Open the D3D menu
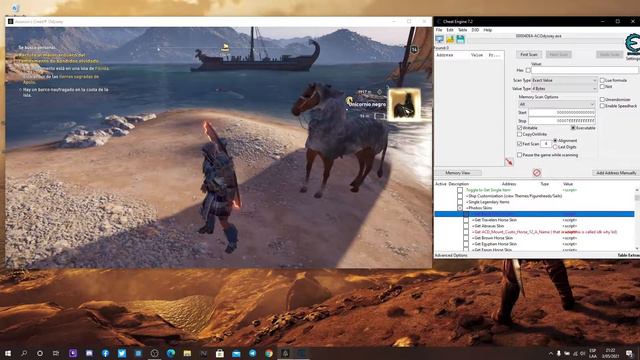The height and width of the screenshot is (360, 640). (x=475, y=30)
